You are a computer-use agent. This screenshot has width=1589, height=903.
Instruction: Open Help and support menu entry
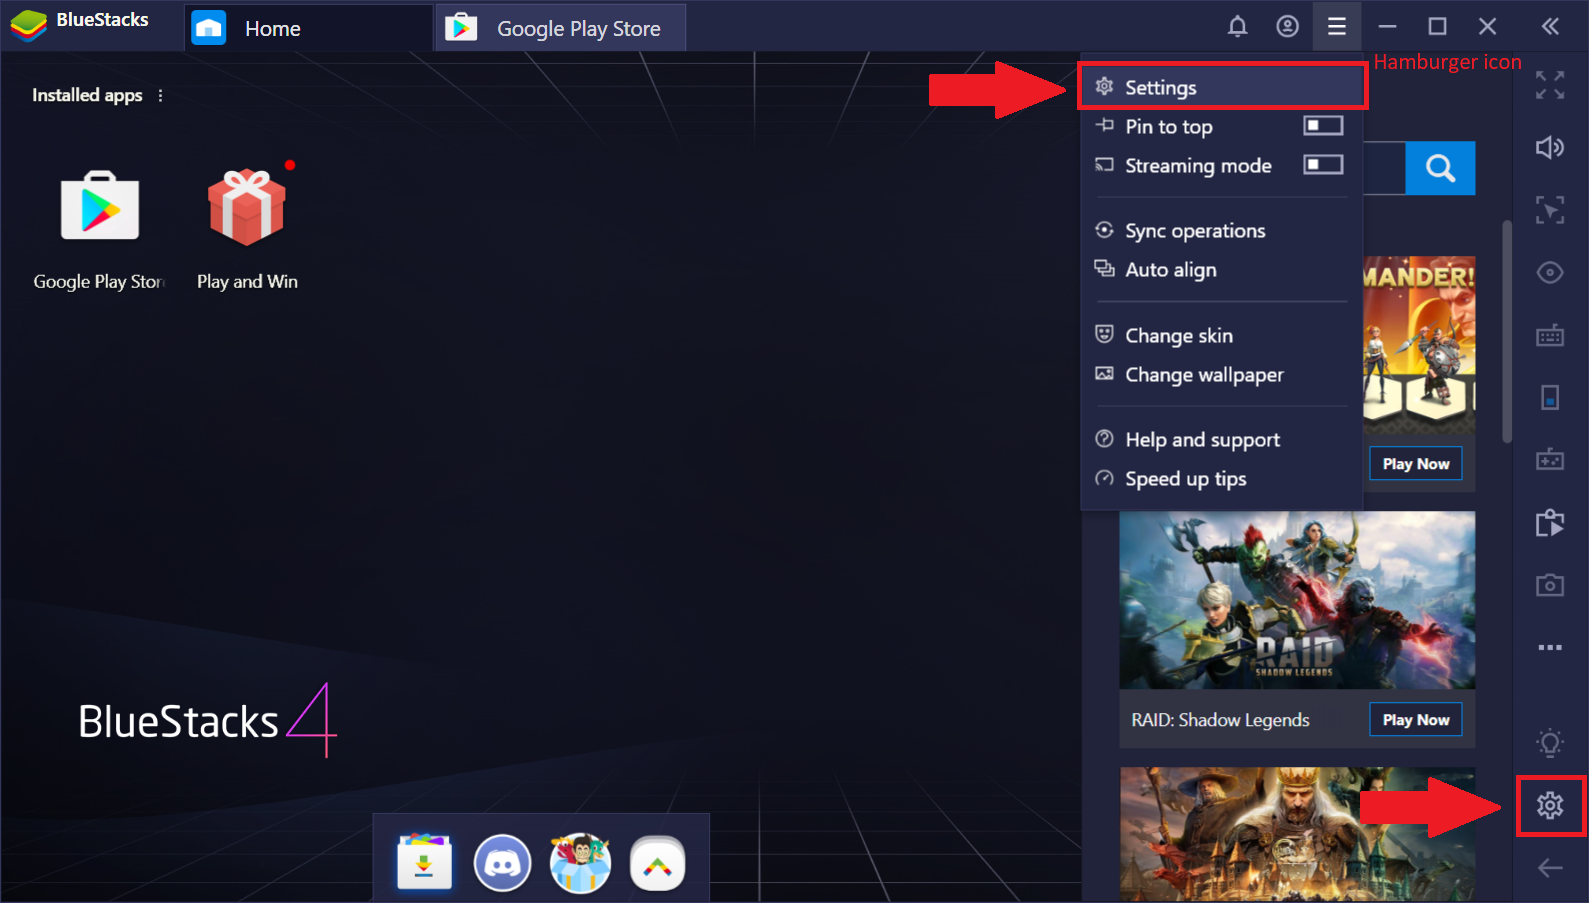pyautogui.click(x=1222, y=440)
